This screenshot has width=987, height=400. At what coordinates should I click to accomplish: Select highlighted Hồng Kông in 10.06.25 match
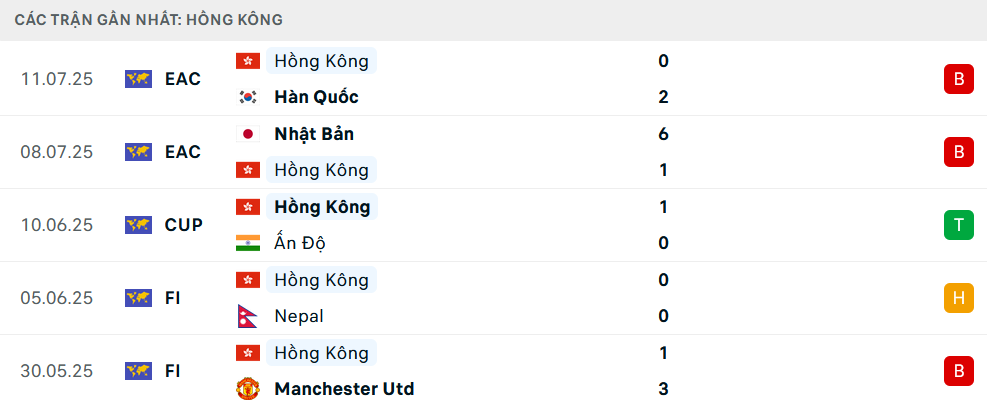[x=322, y=207]
